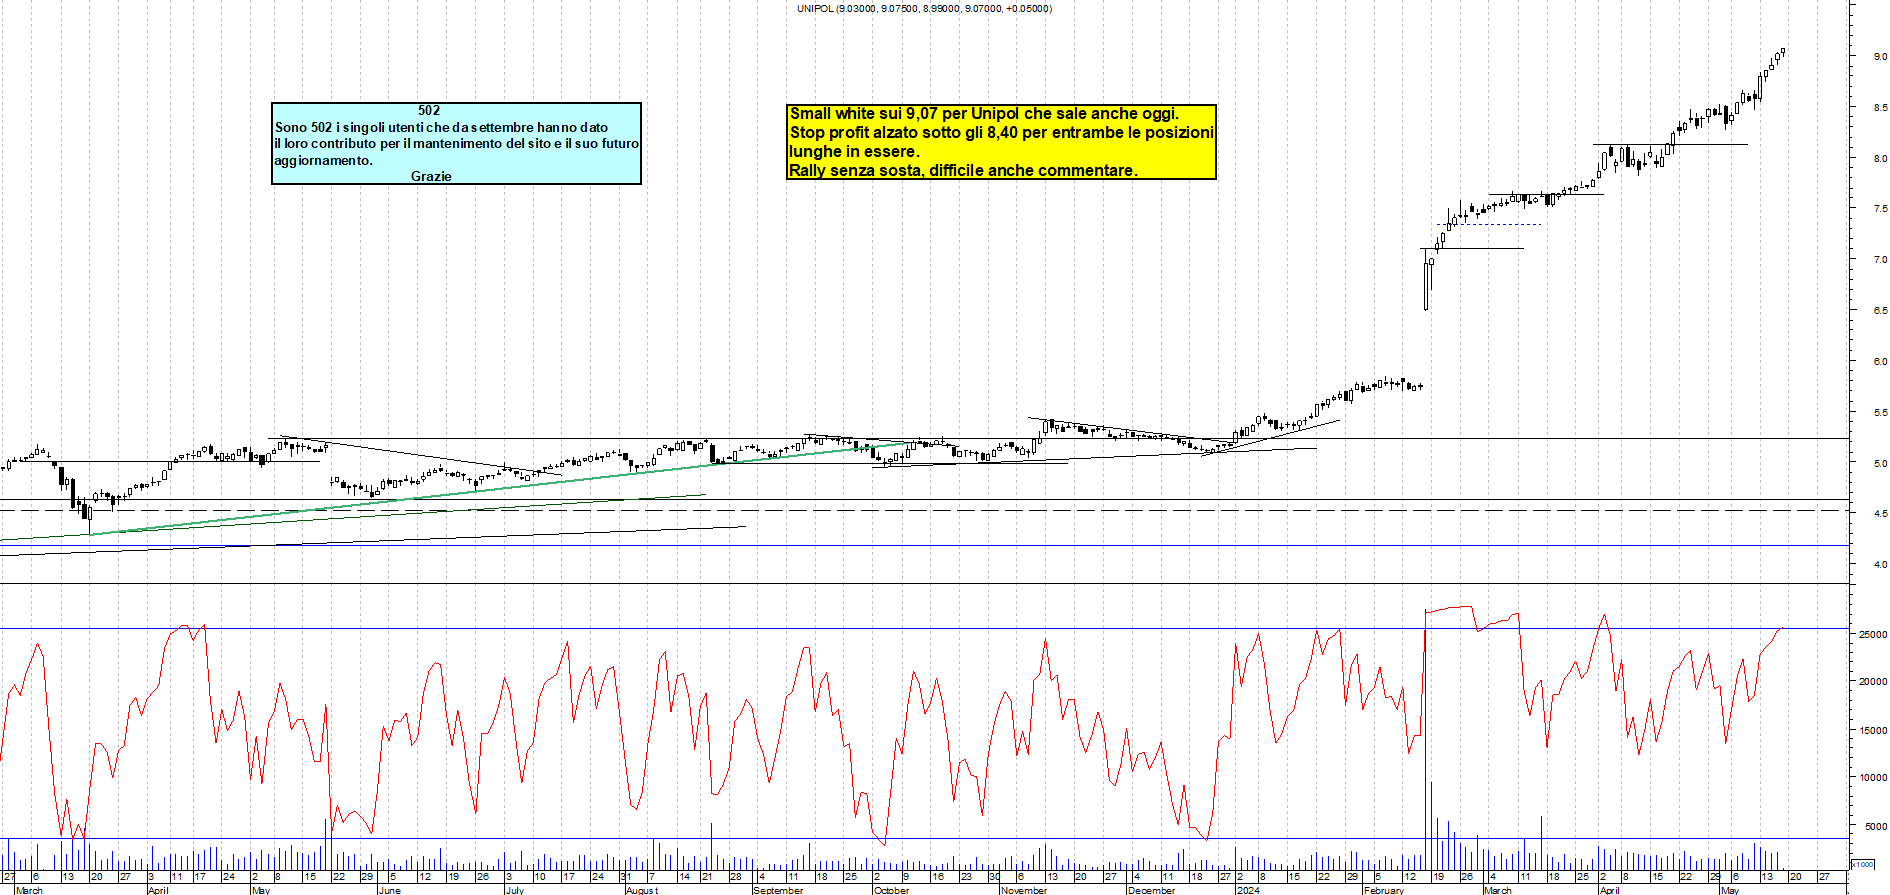Select the line 'Stop profit alzato sotto gli 8,40'

1001,133
